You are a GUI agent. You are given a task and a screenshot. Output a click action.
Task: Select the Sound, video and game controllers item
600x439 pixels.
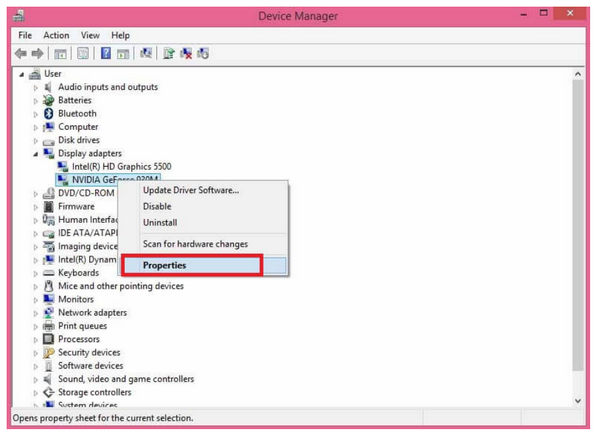(x=126, y=379)
